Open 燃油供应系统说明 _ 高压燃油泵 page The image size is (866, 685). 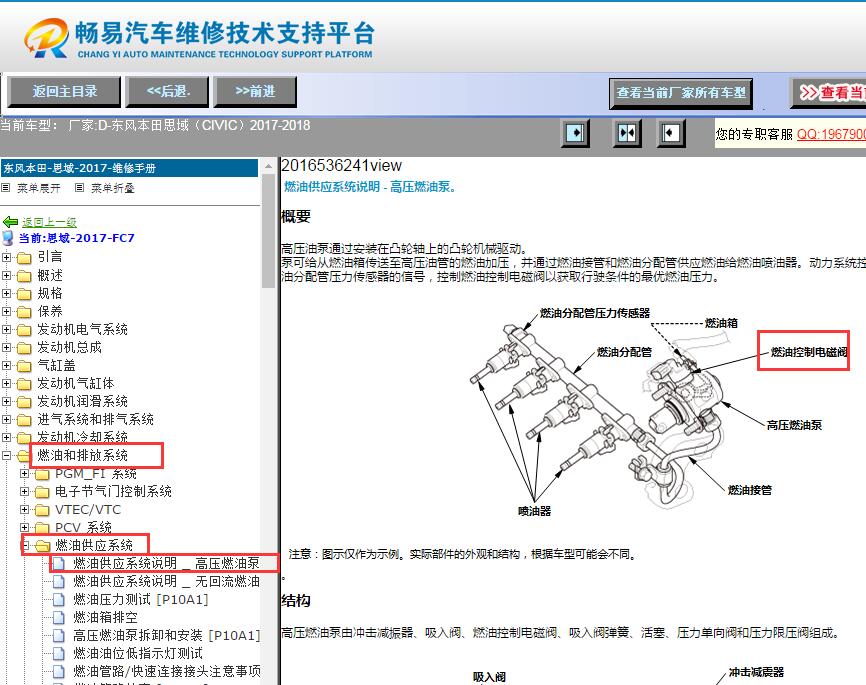(166, 563)
